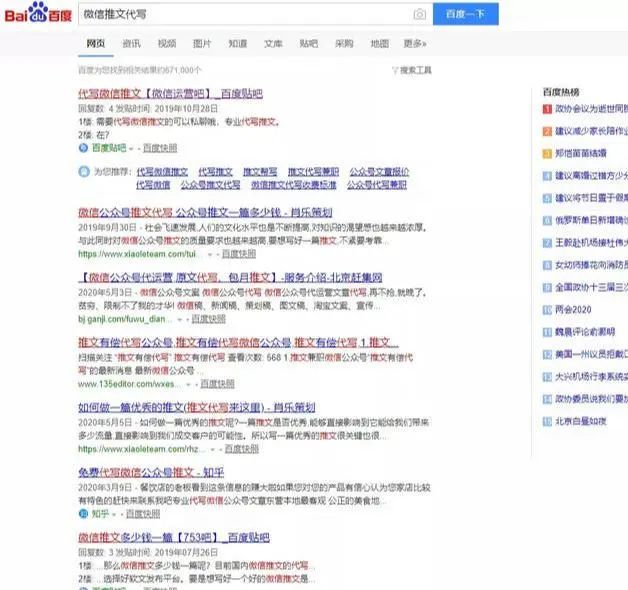Open 百度快照 after 135editor URL
This screenshot has width=628, height=590.
point(217,385)
